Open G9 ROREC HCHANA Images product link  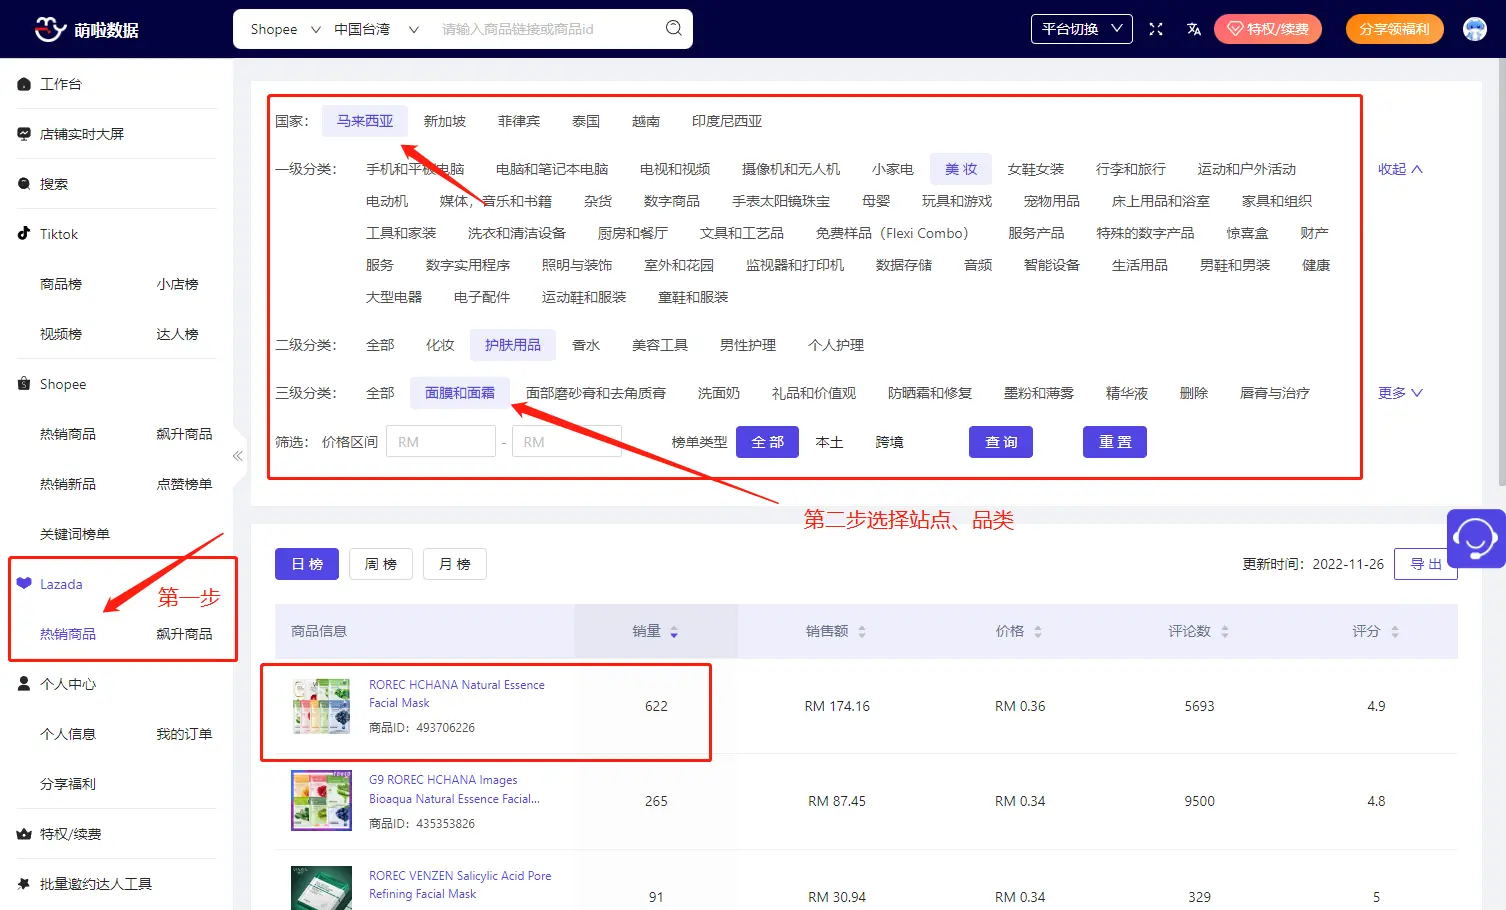(454, 789)
